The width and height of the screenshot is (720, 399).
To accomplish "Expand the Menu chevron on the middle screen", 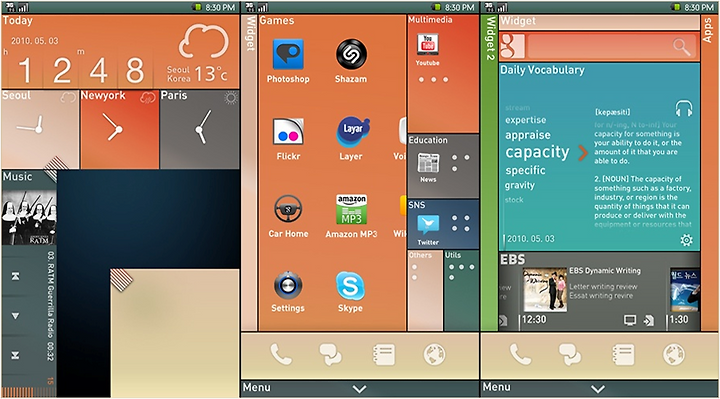I will (360, 389).
